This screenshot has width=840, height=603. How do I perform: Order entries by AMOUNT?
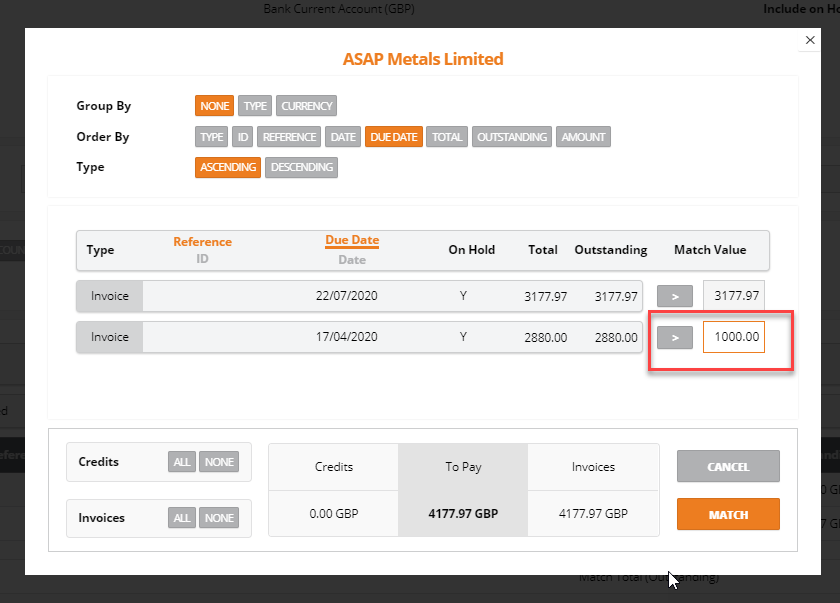coord(583,137)
